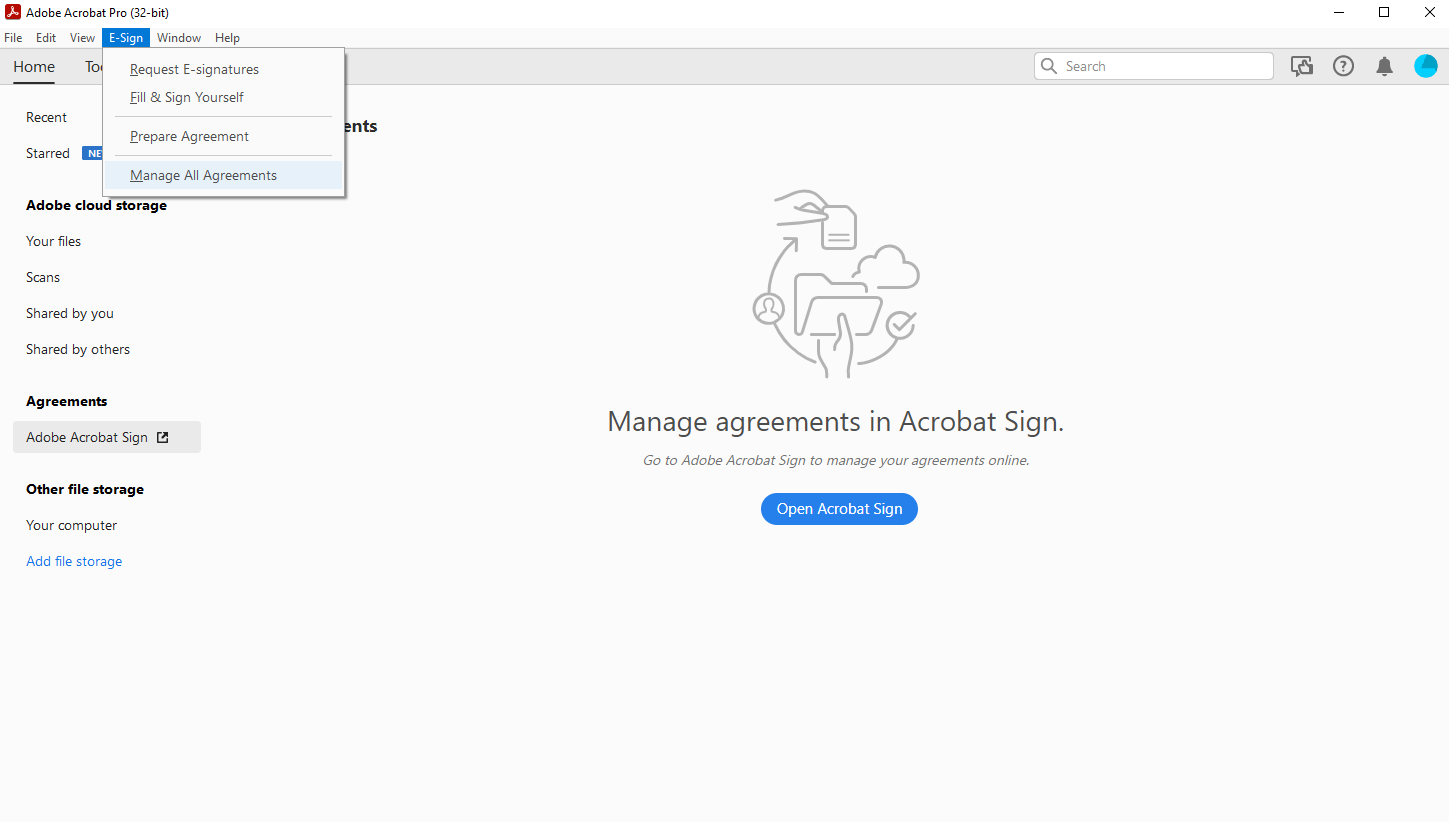This screenshot has width=1450, height=822.
Task: Select Manage All Agreements
Action: [x=224, y=175]
